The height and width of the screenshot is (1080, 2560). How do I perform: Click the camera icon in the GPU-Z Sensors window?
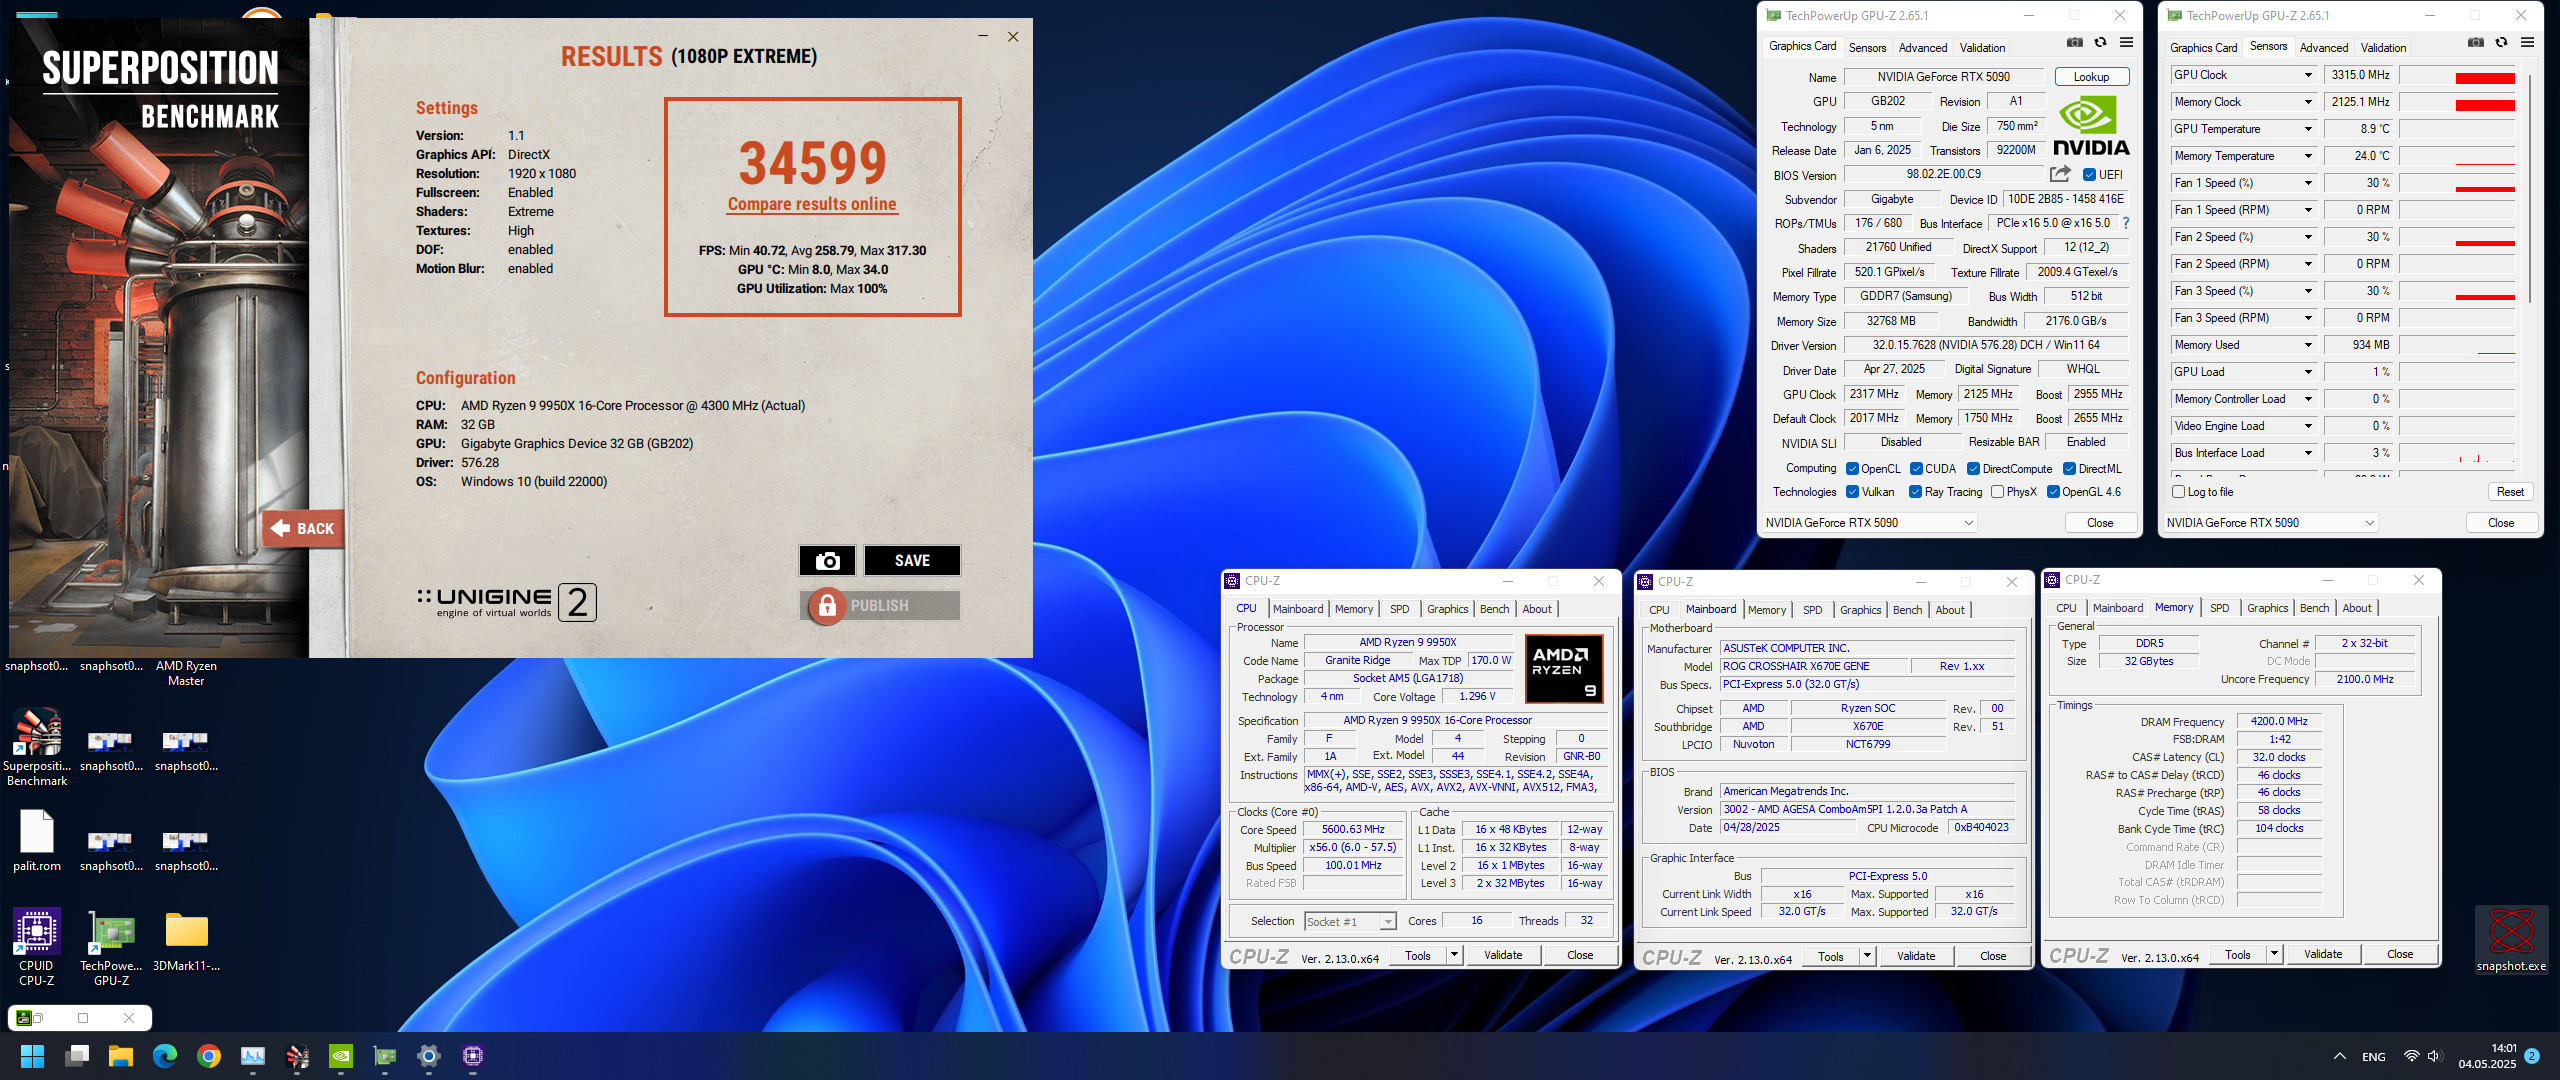pos(2476,43)
